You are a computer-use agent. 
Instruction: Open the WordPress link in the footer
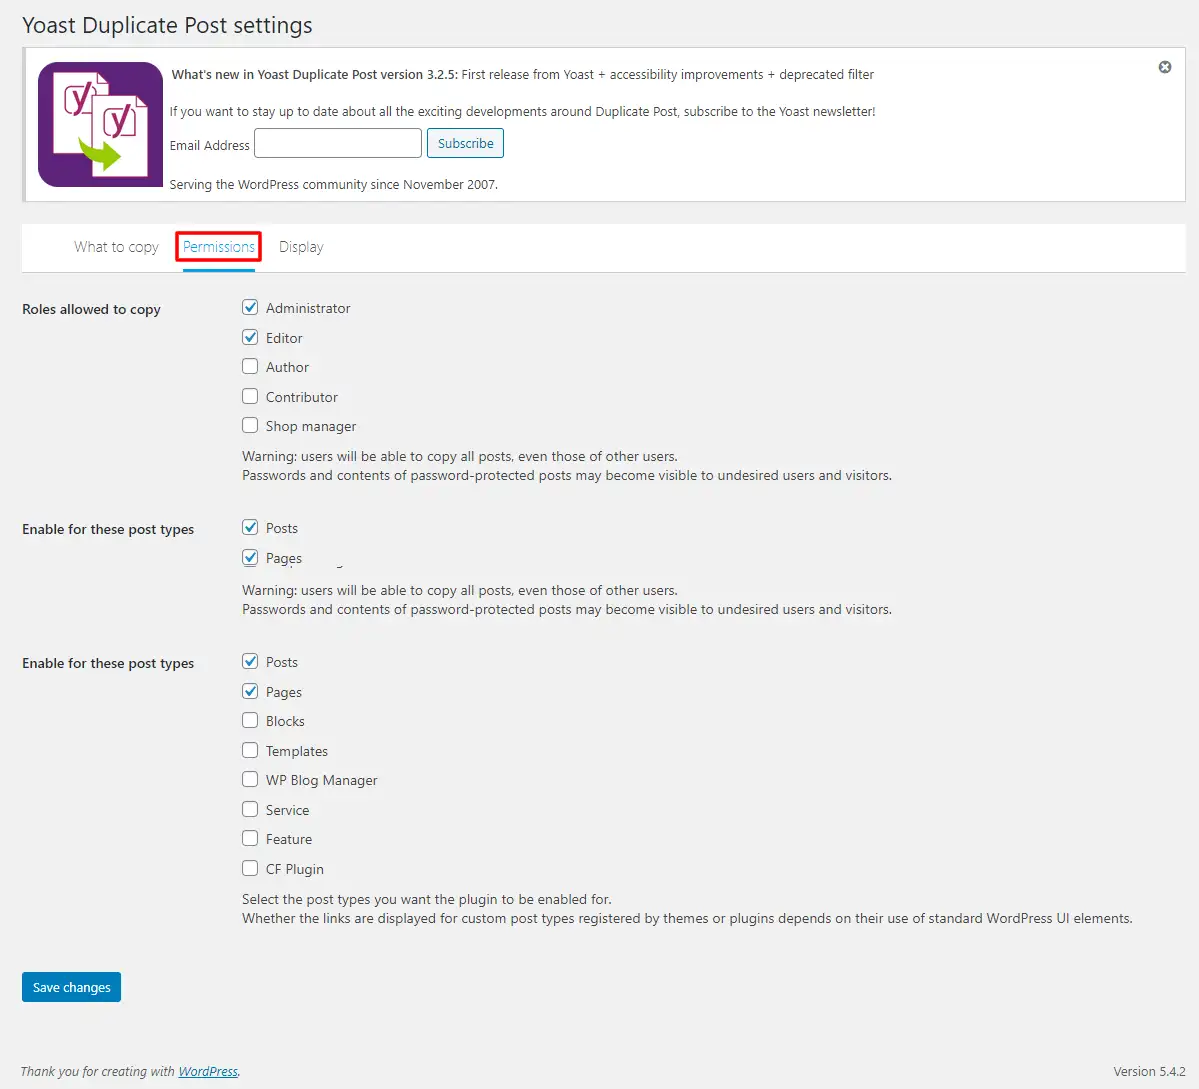pyautogui.click(x=208, y=1071)
